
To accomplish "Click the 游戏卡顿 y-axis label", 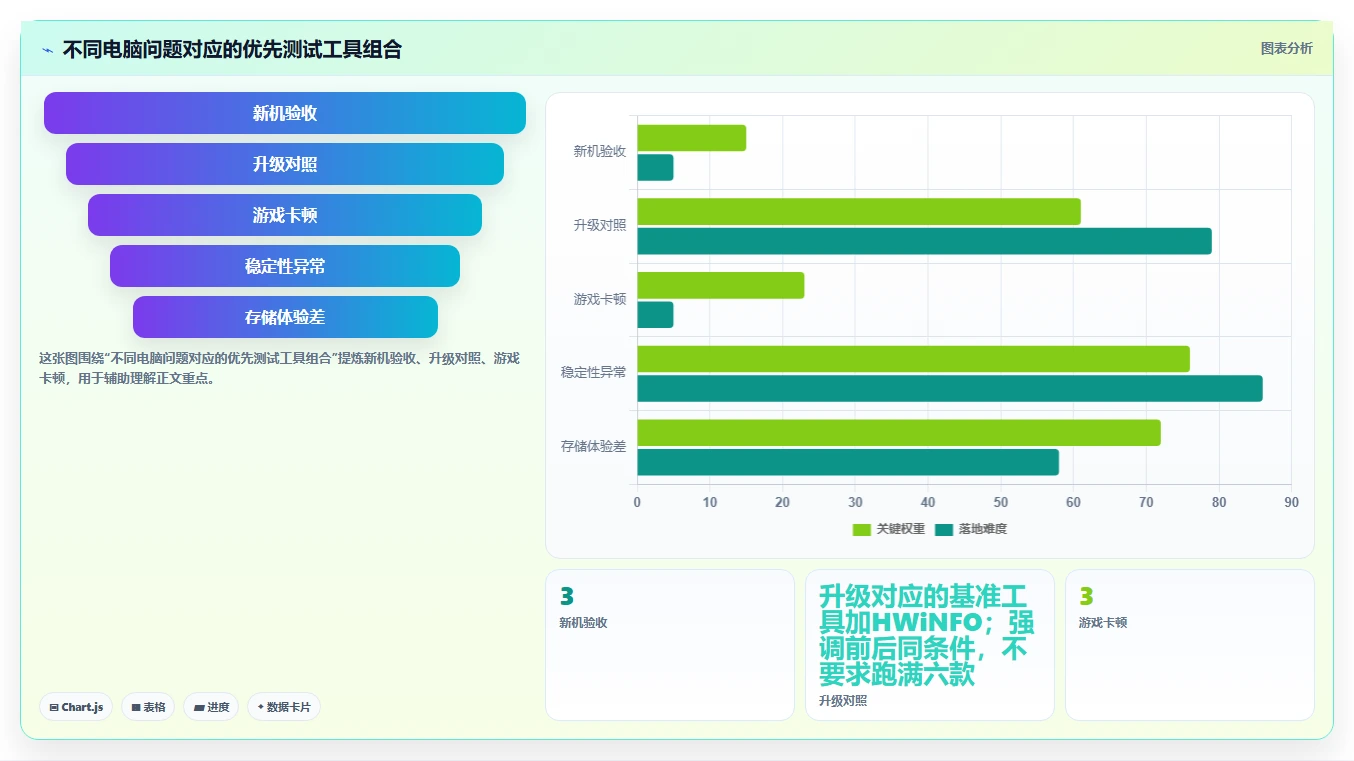I will (x=600, y=299).
